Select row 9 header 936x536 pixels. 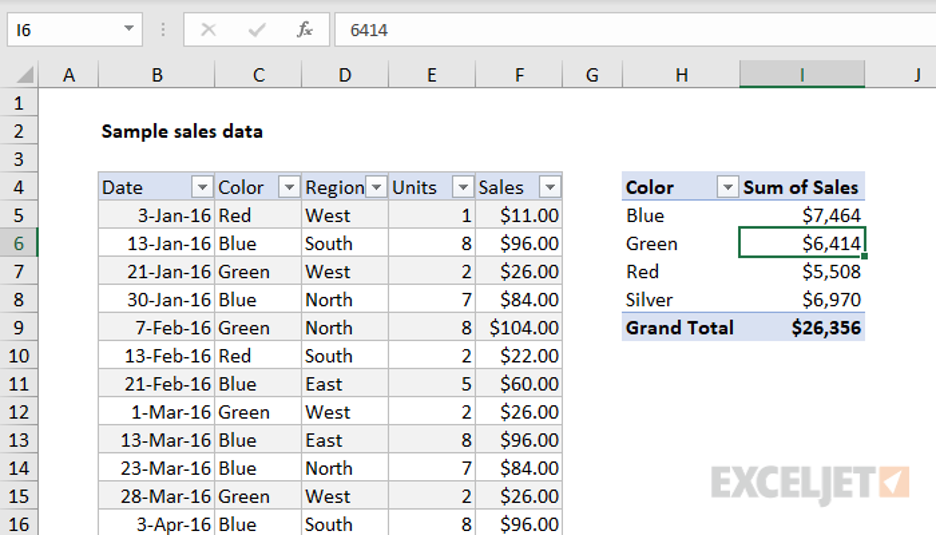tap(19, 328)
